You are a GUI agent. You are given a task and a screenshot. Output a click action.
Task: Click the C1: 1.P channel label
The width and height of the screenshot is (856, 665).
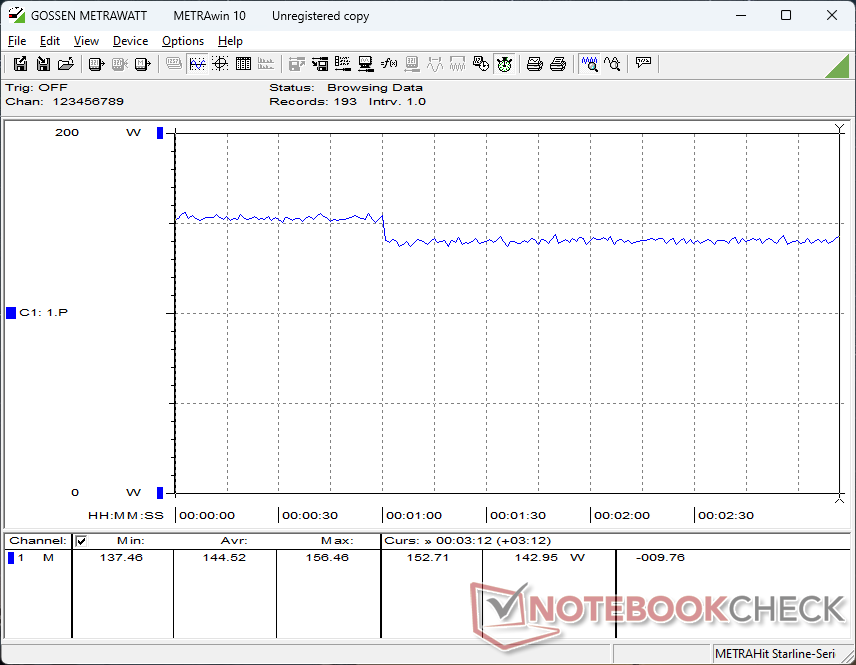click(44, 313)
